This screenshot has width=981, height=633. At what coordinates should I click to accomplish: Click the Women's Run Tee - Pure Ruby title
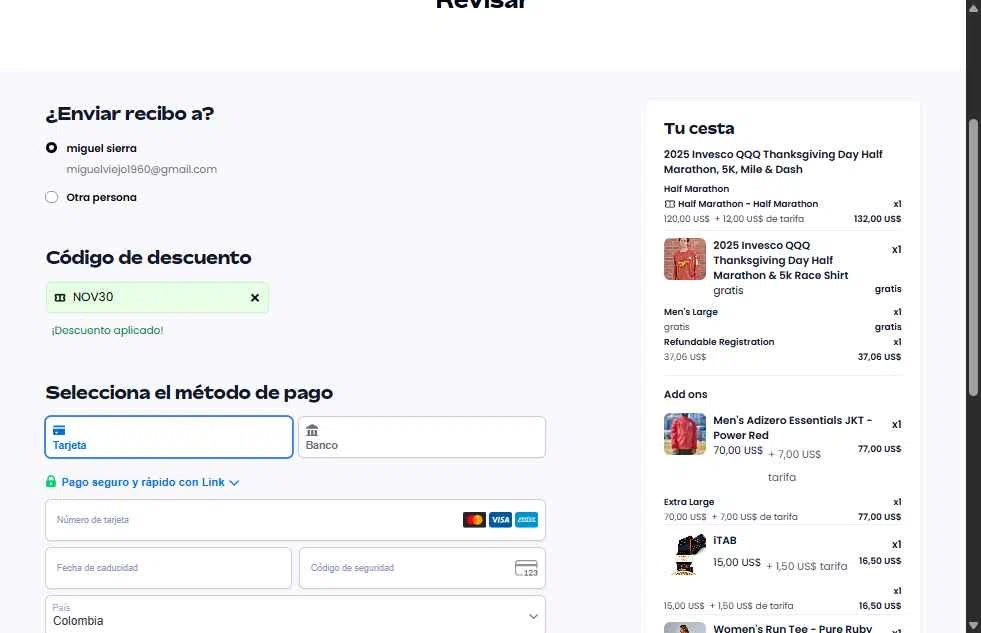(793, 628)
